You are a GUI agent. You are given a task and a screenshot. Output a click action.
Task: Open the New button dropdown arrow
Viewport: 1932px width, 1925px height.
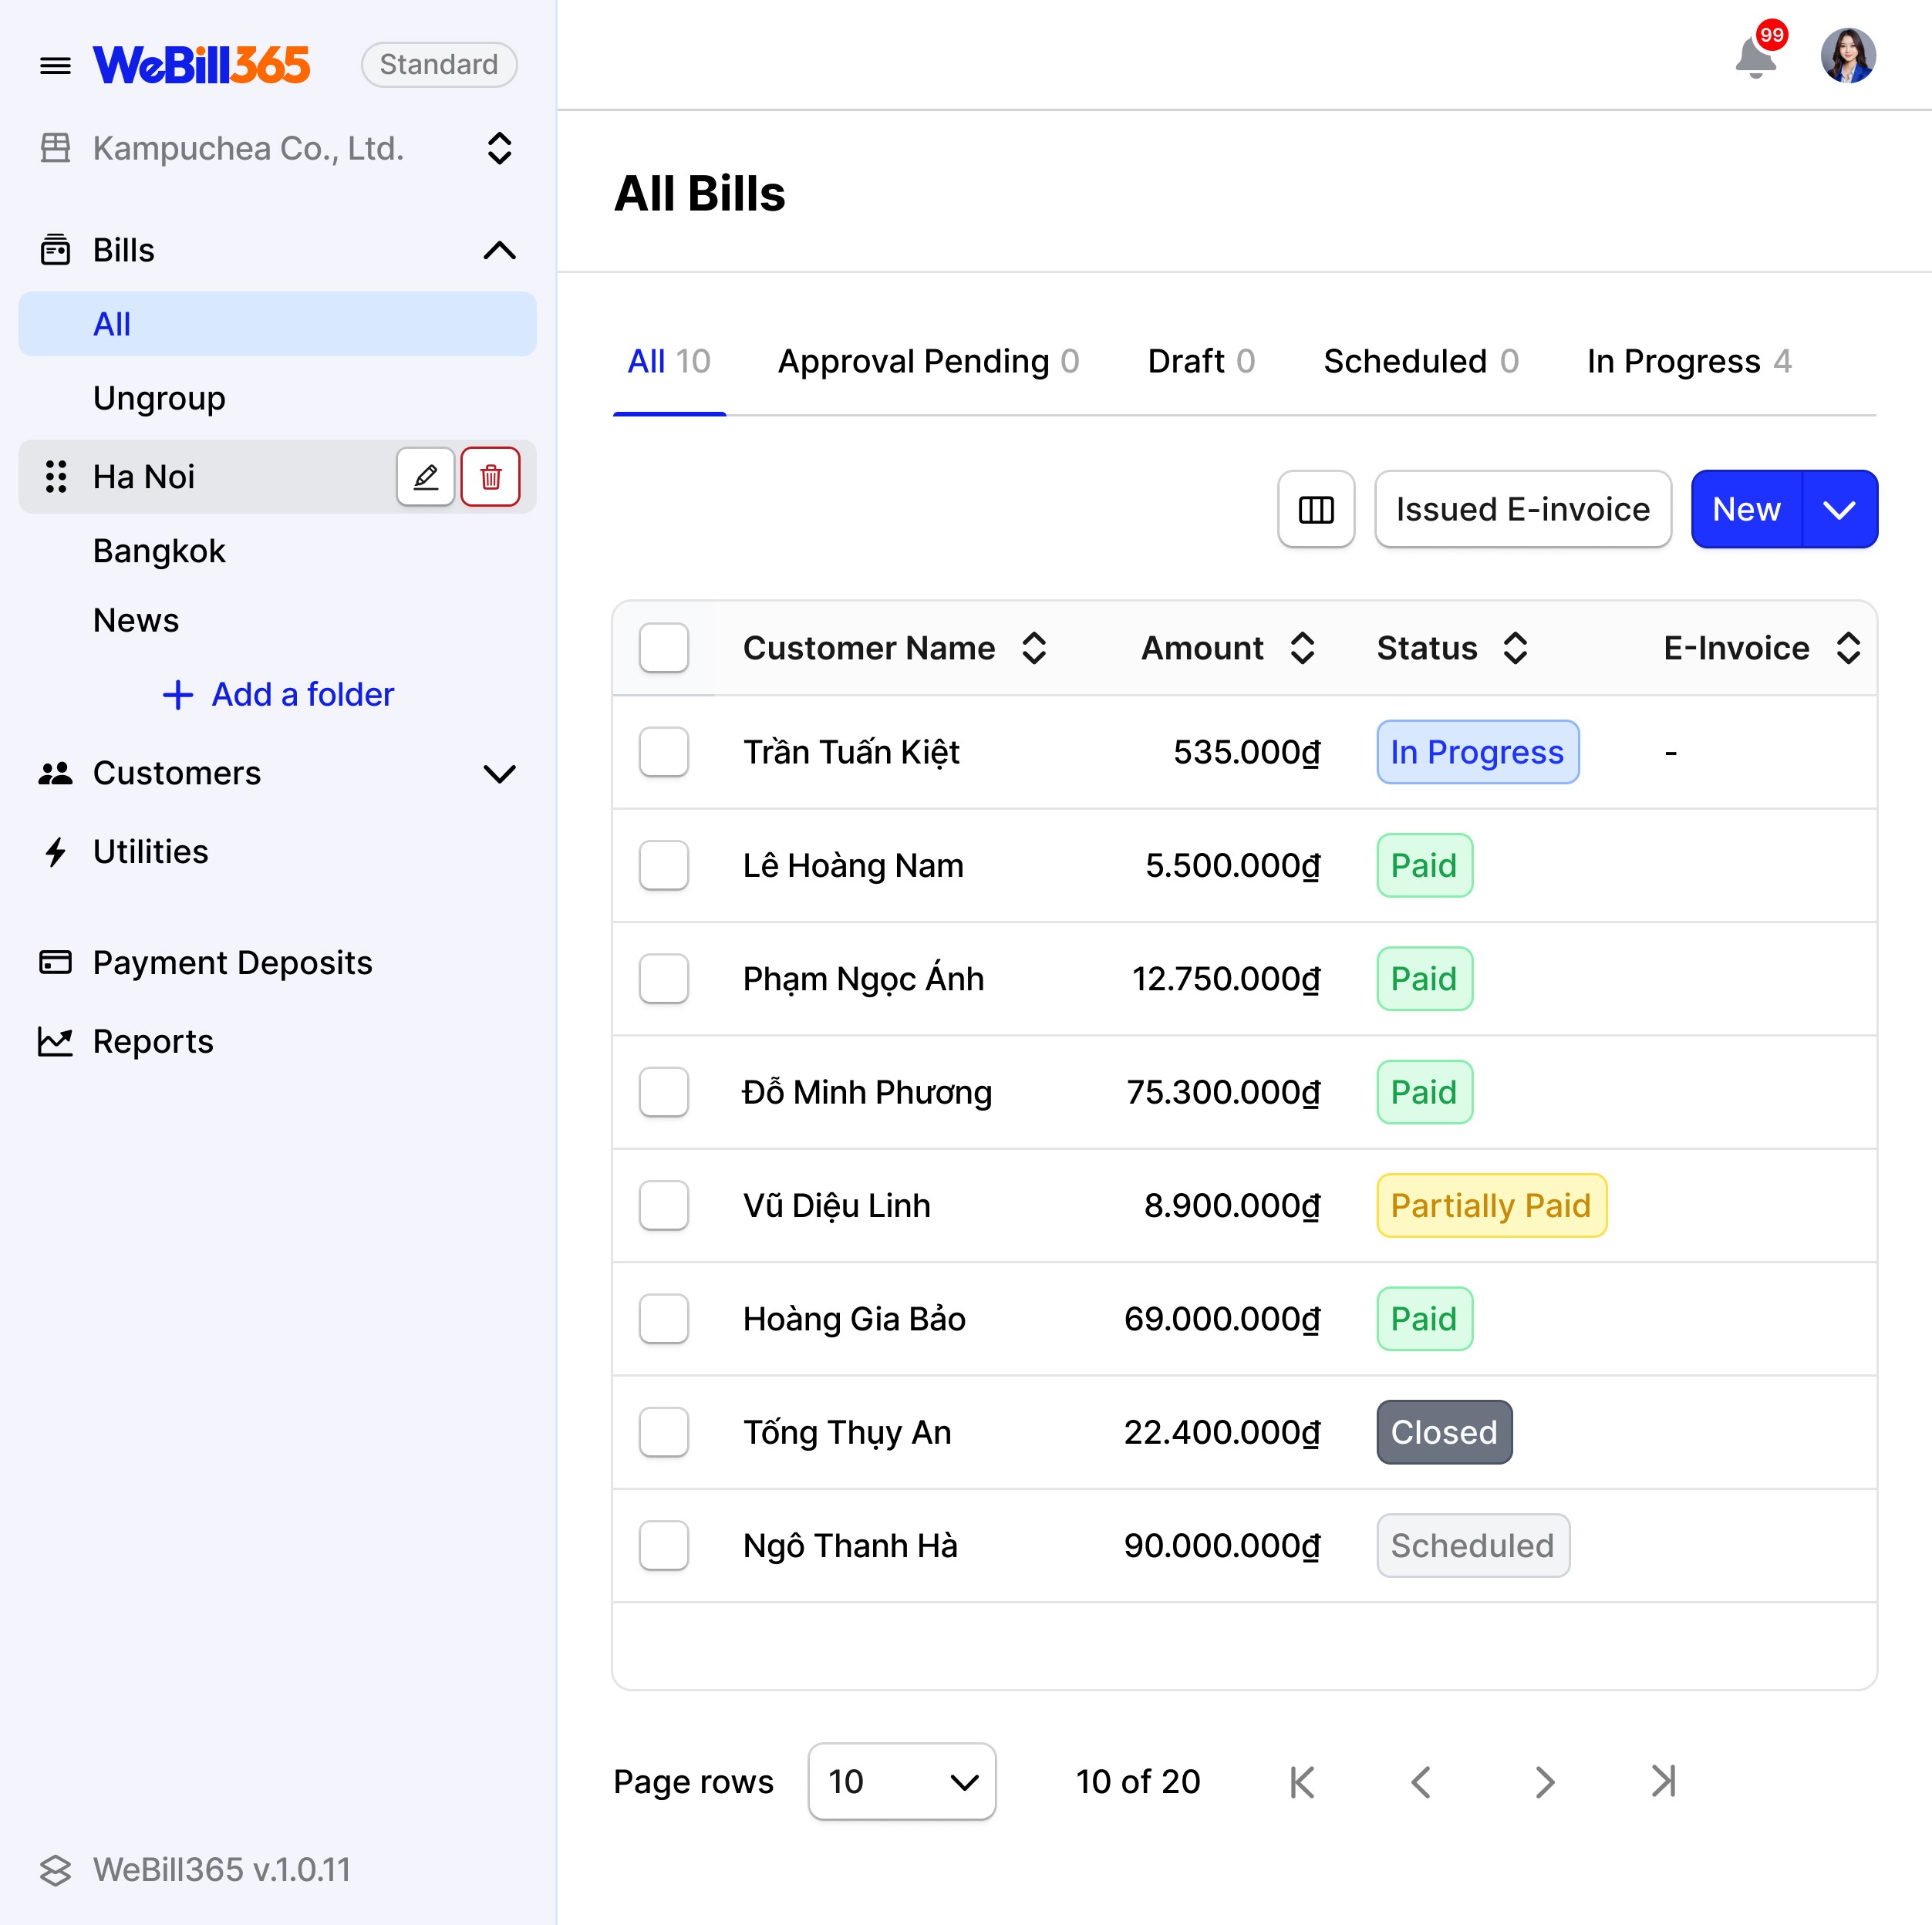click(1839, 509)
